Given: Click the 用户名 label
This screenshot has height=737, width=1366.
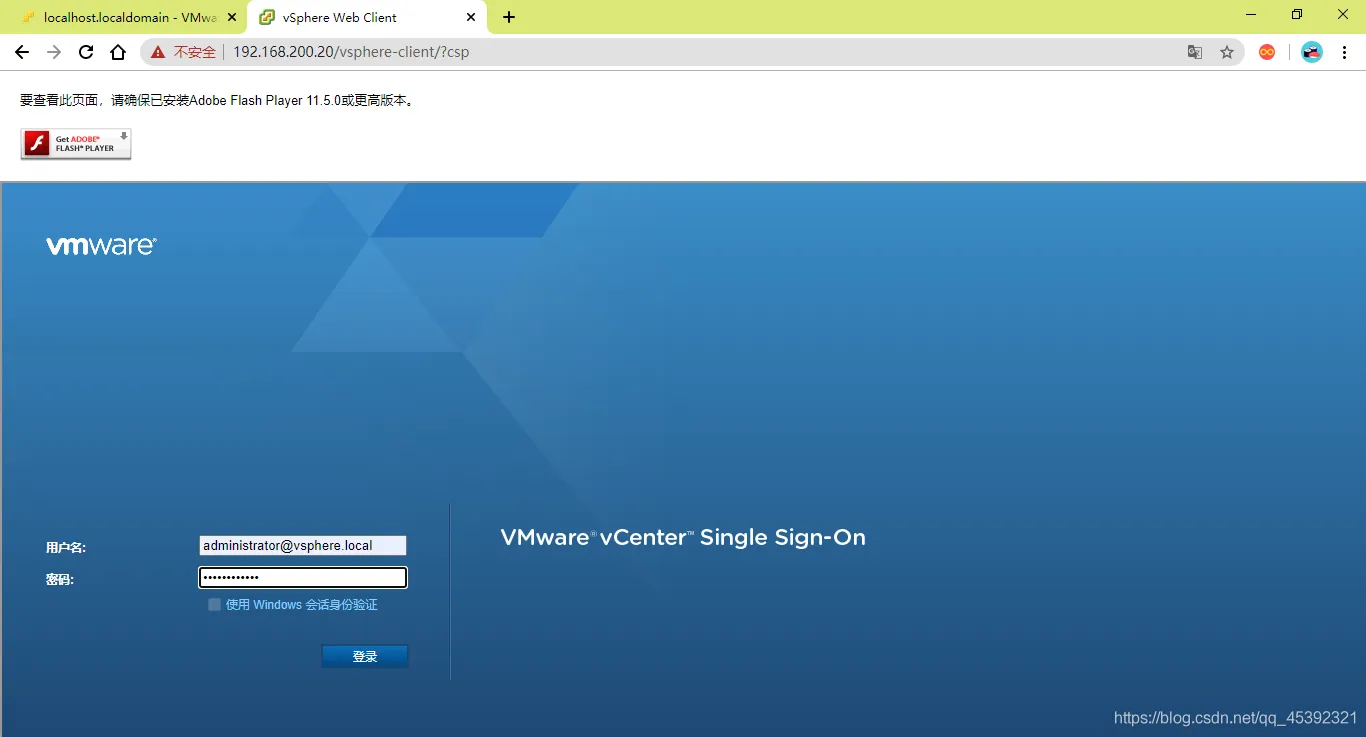Looking at the screenshot, I should pos(66,548).
